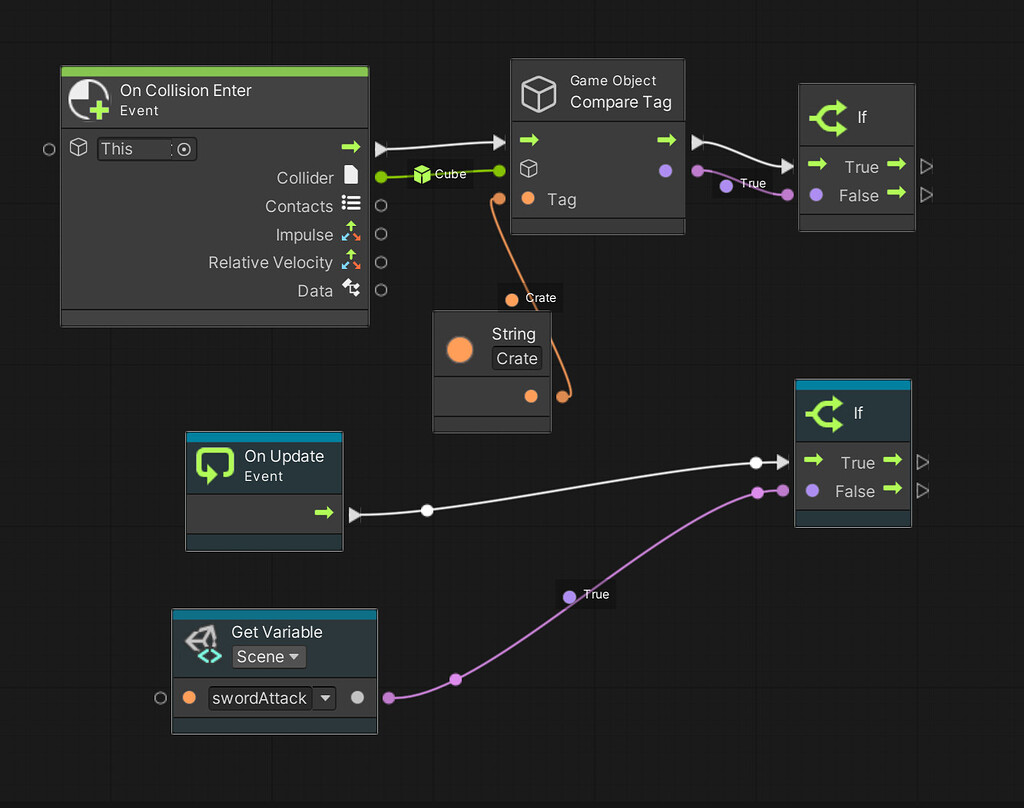Open the swordAttack variable dropdown arrow
Viewport: 1024px width, 808px height.
click(325, 698)
